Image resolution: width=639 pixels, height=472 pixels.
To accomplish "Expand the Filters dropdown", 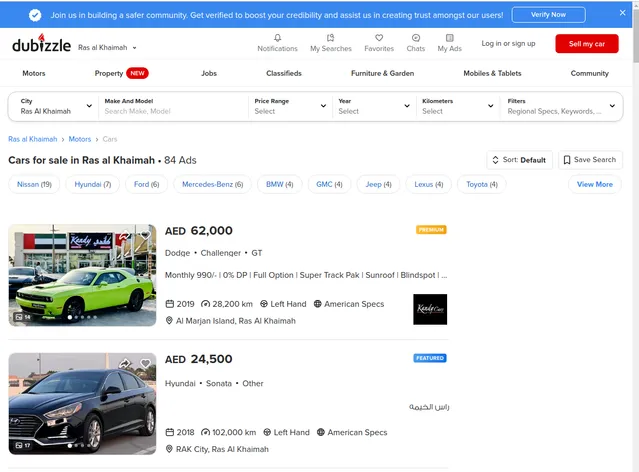I will [561, 106].
